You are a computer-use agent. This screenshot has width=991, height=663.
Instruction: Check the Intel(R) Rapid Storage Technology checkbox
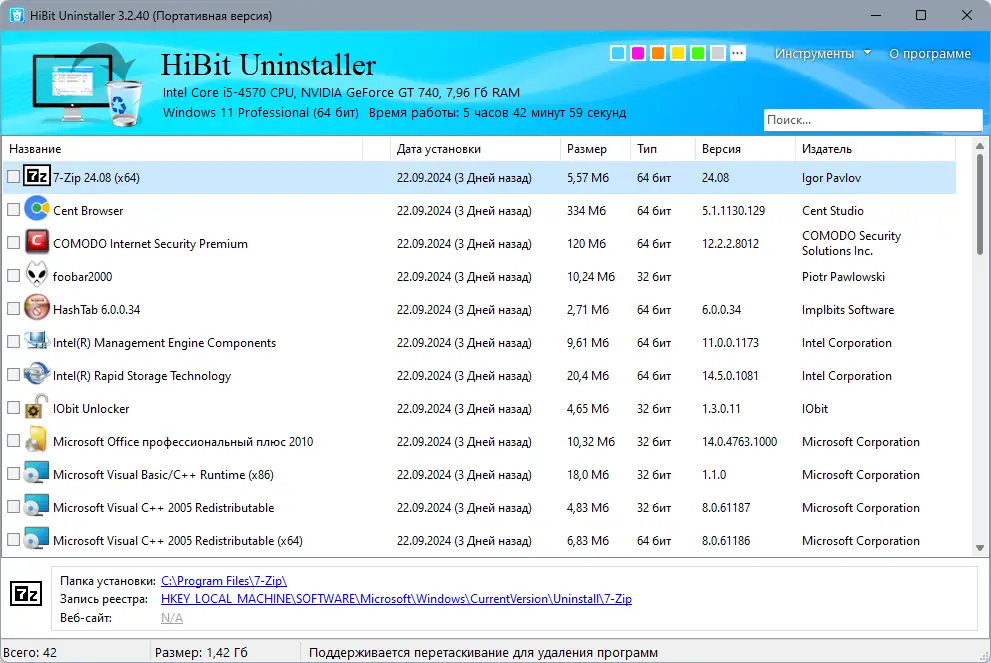[x=13, y=375]
